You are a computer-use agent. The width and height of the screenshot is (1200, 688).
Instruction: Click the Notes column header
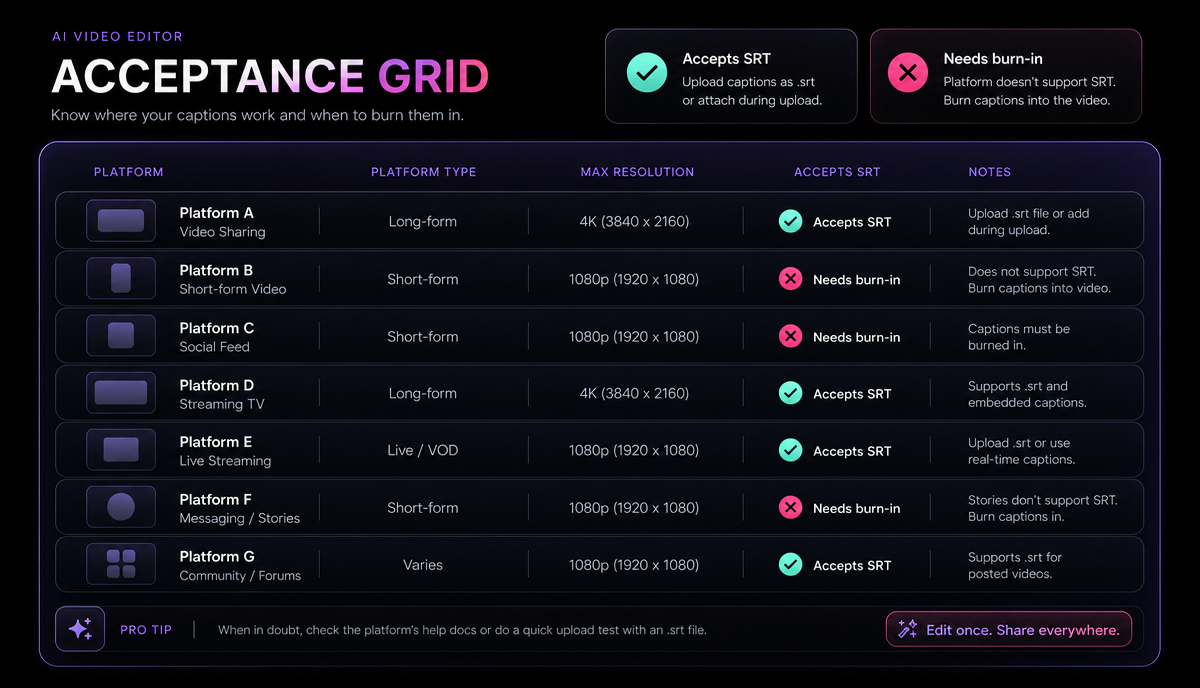(989, 172)
